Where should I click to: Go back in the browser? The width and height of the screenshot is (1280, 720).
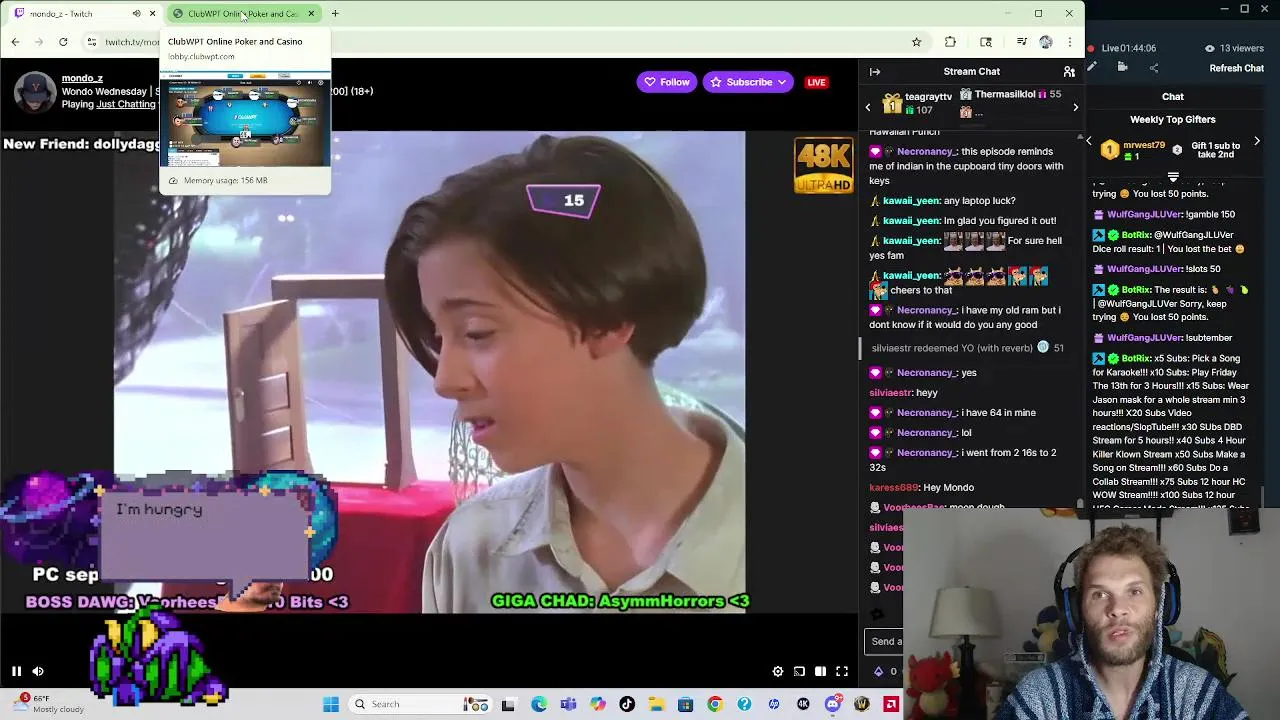tap(15, 42)
